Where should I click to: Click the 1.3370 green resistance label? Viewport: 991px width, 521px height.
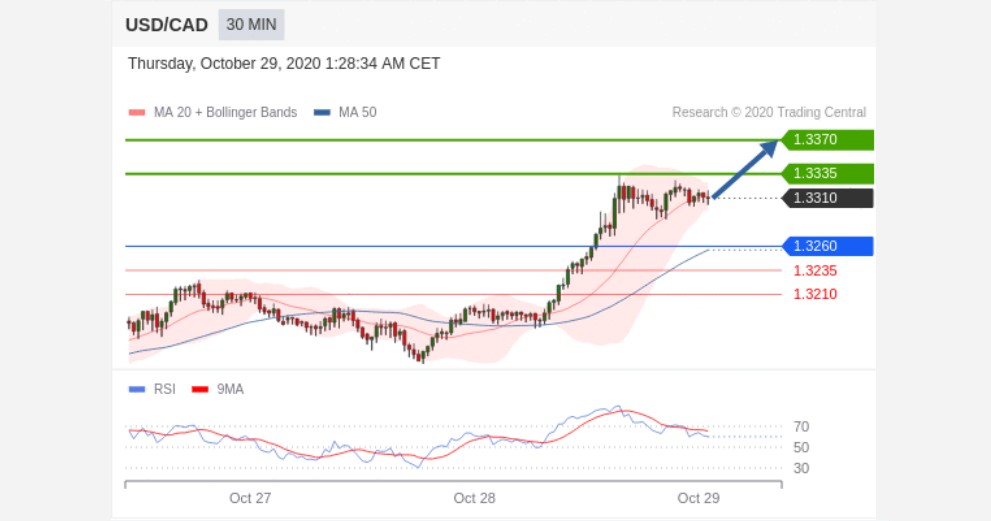827,140
